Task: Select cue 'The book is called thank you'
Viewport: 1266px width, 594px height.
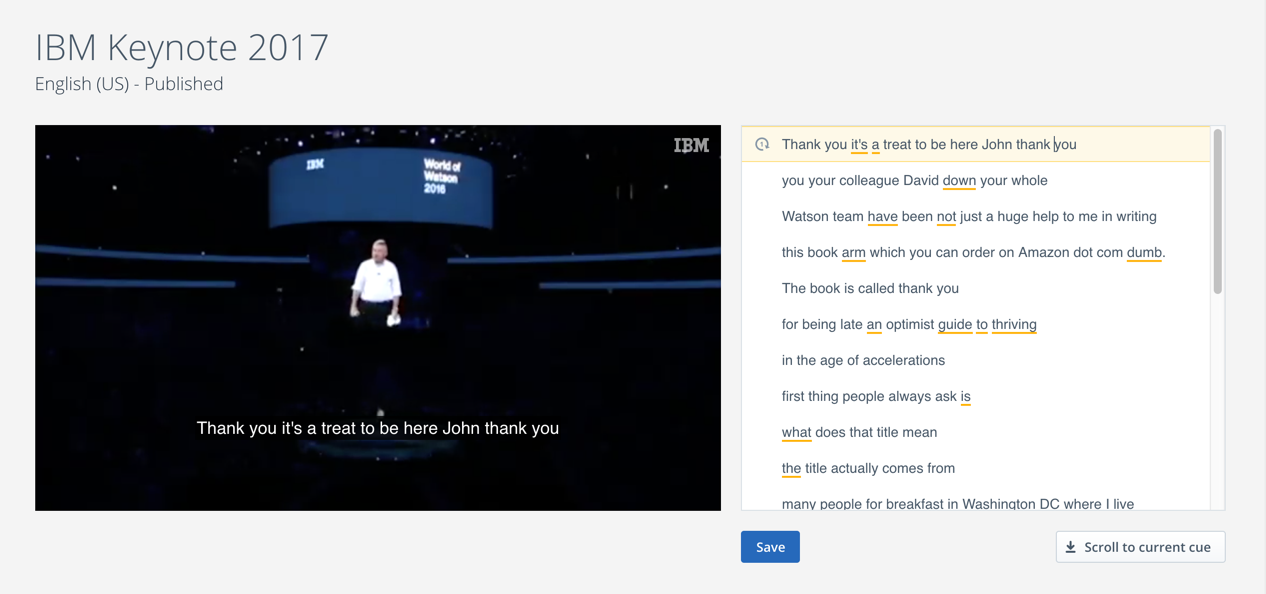Action: (x=976, y=288)
